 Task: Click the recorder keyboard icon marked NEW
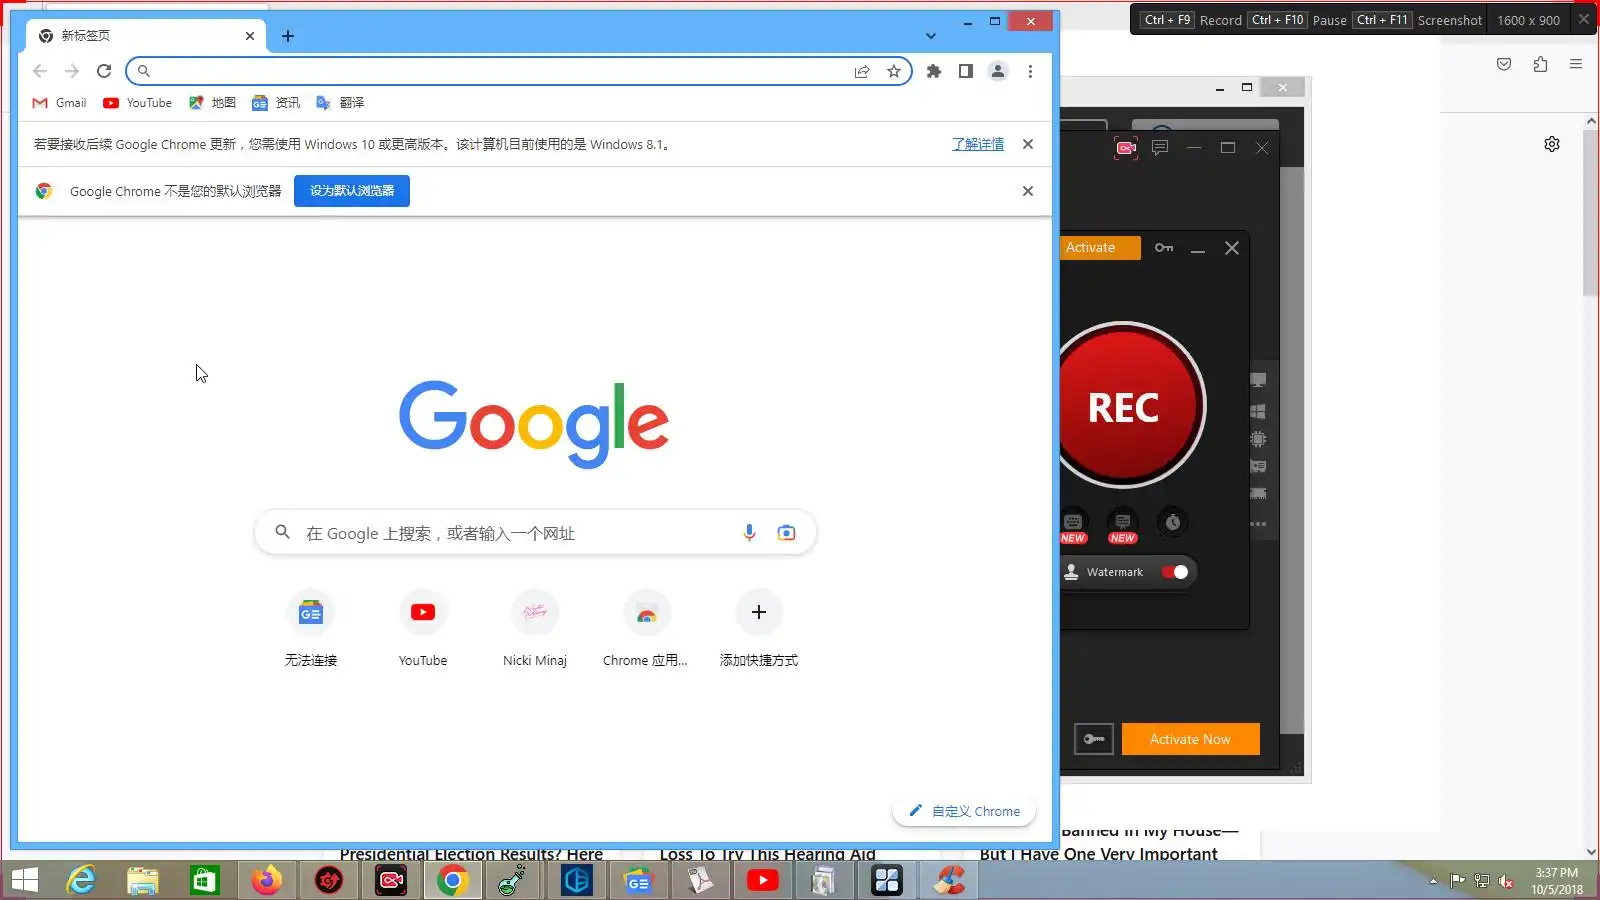1073,523
